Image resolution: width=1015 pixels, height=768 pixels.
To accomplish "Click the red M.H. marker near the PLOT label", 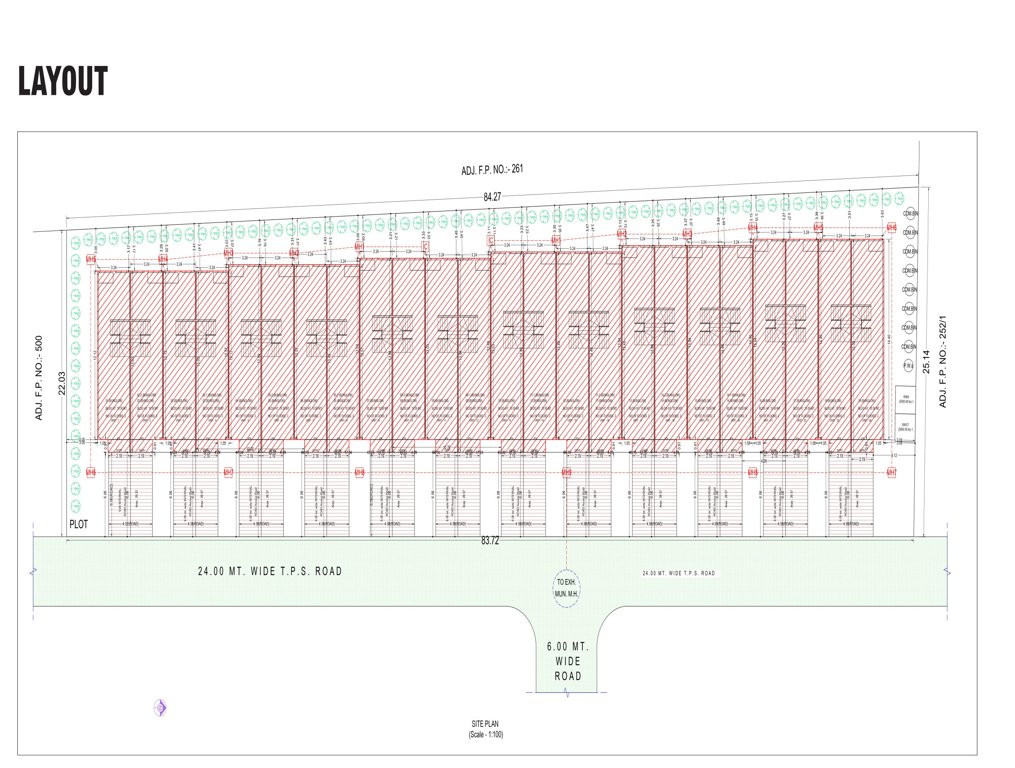I will coord(91,473).
